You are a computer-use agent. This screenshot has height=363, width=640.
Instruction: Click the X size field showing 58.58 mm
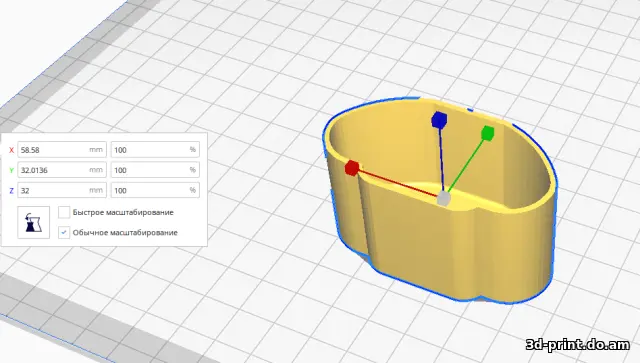(62, 150)
